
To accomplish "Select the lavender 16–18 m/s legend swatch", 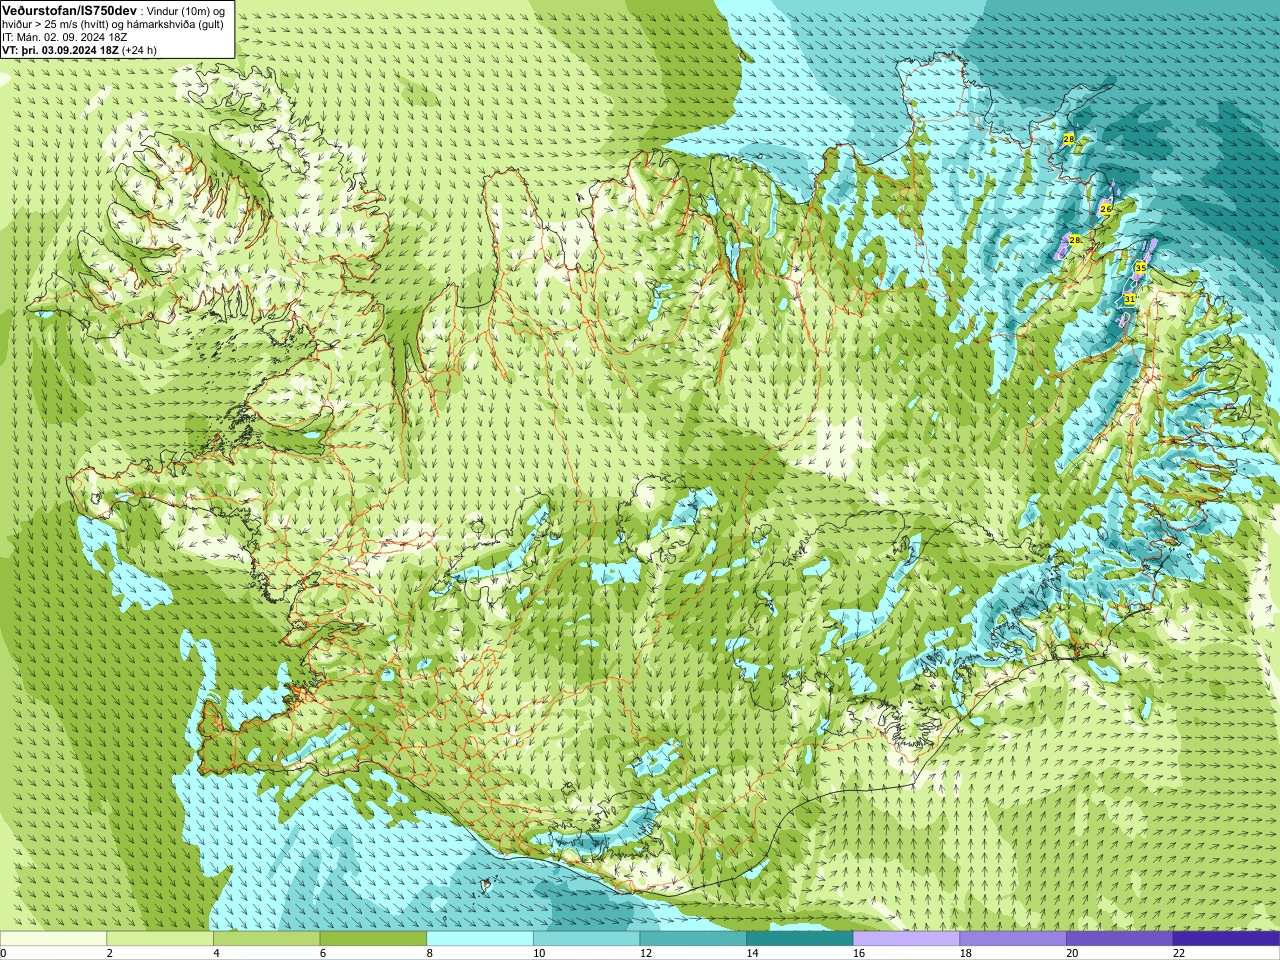I will [x=907, y=939].
